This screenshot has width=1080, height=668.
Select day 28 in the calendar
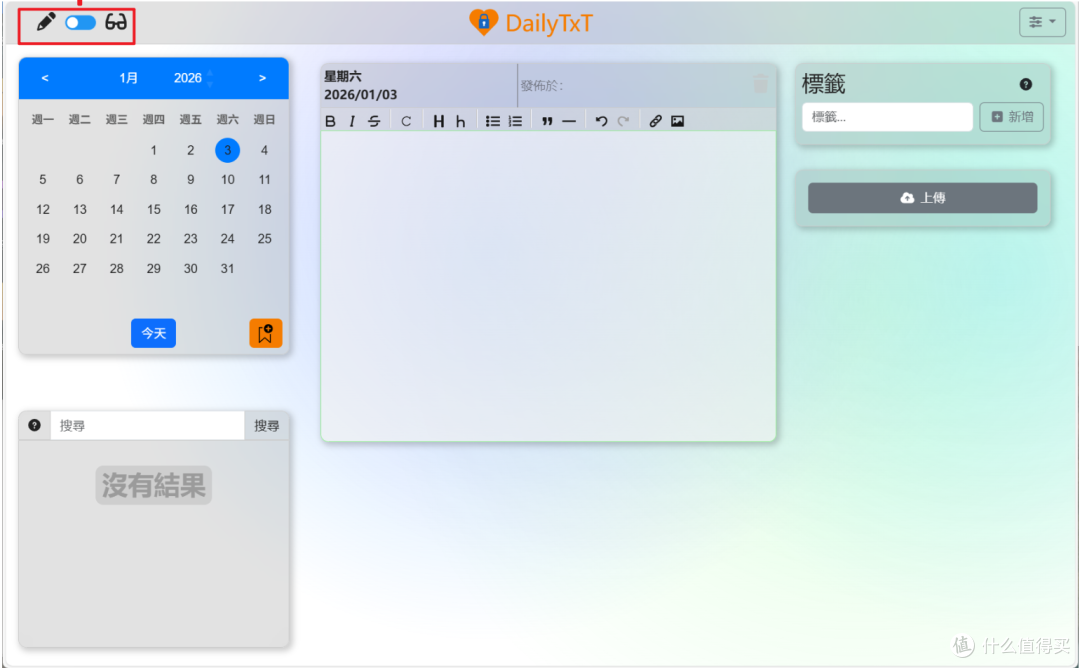(116, 269)
